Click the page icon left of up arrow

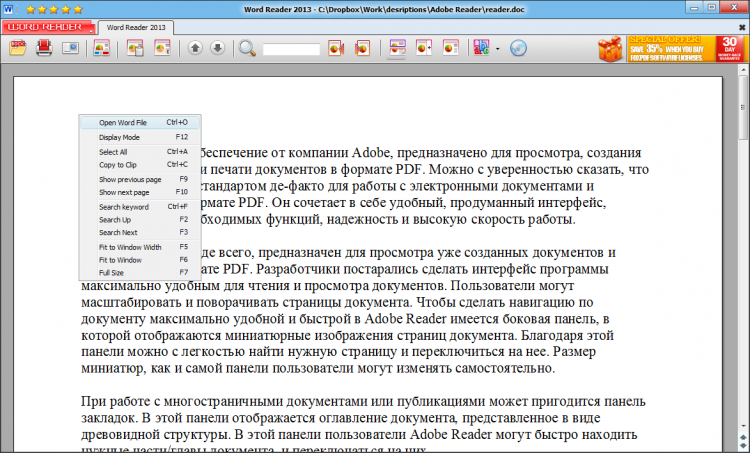pyautogui.click(x=162, y=48)
